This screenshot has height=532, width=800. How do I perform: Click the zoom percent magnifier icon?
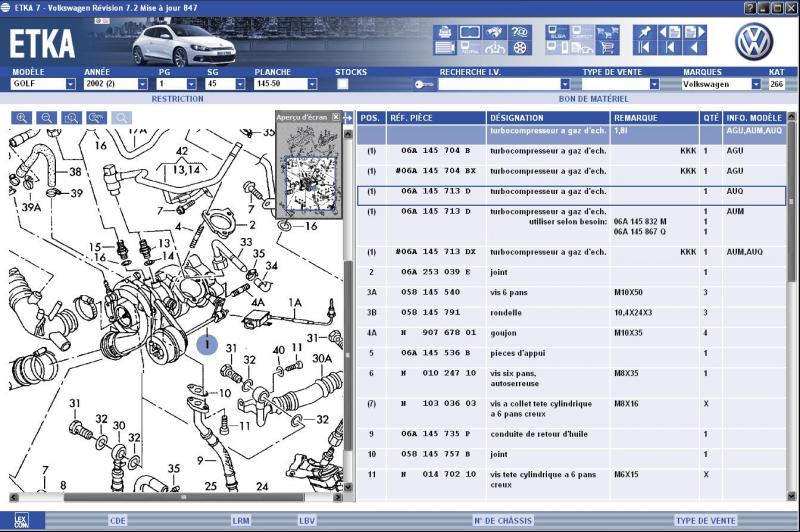click(x=96, y=118)
